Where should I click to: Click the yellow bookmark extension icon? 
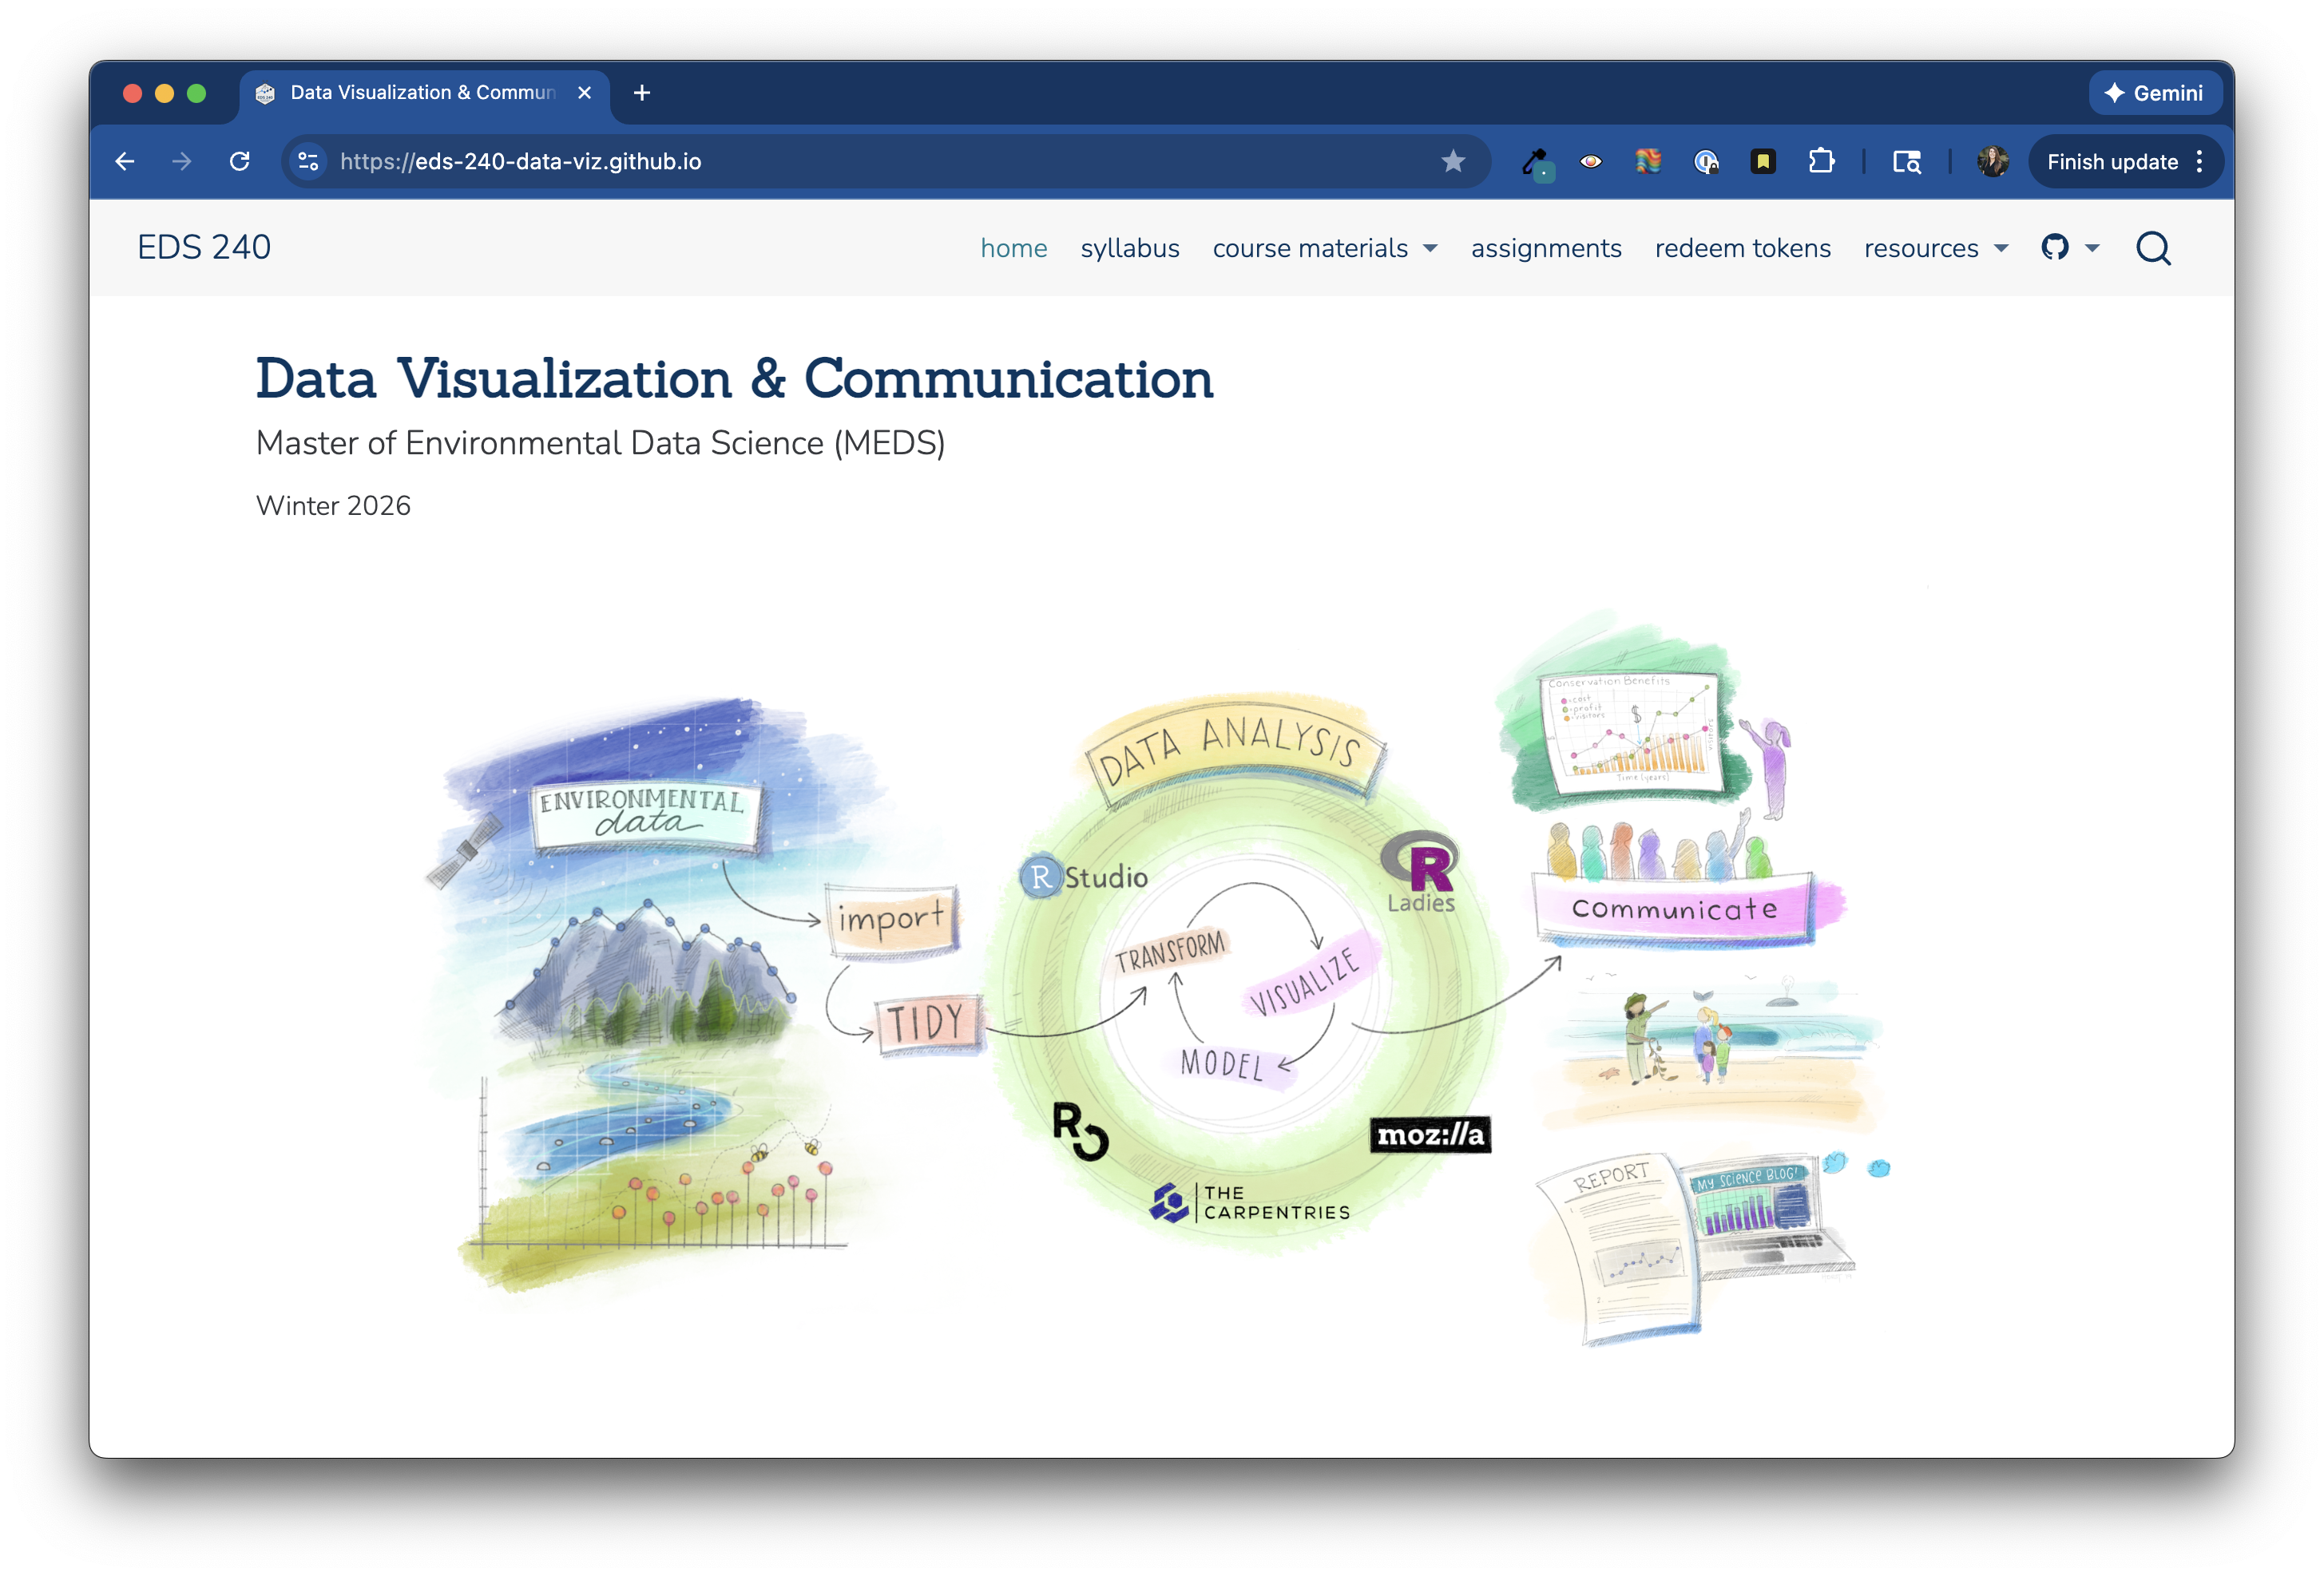coord(1763,161)
